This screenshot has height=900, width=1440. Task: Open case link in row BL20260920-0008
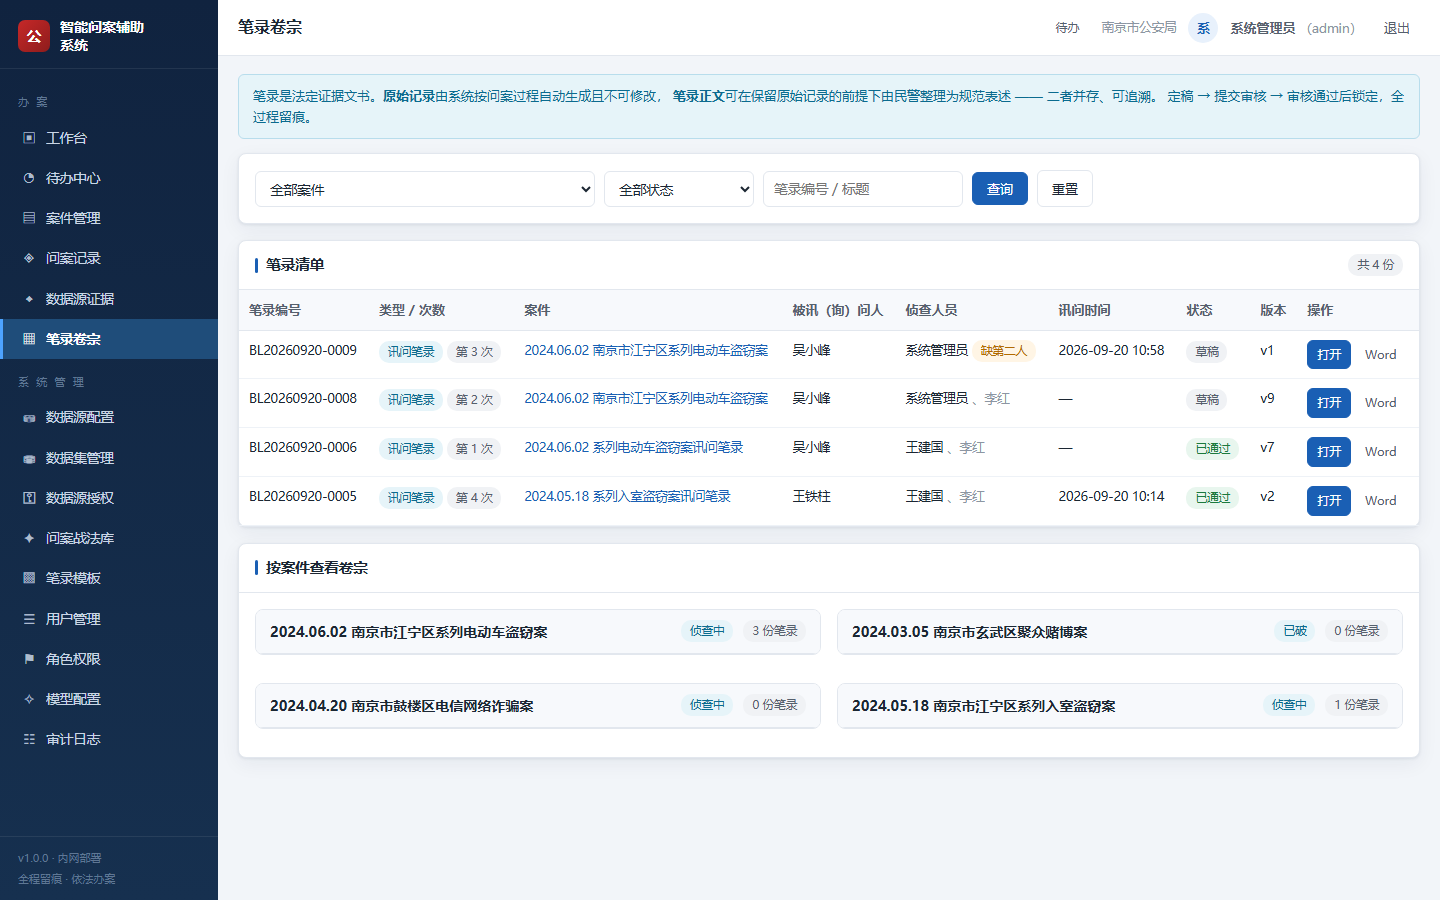646,398
